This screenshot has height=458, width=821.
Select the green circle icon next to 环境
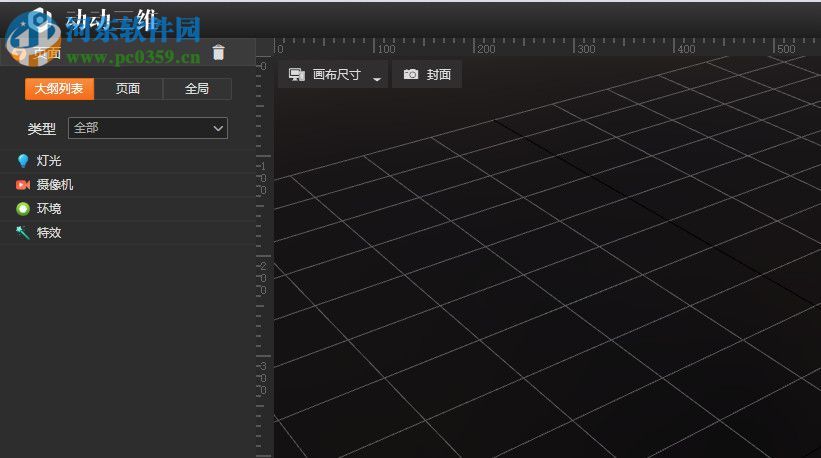pos(23,209)
